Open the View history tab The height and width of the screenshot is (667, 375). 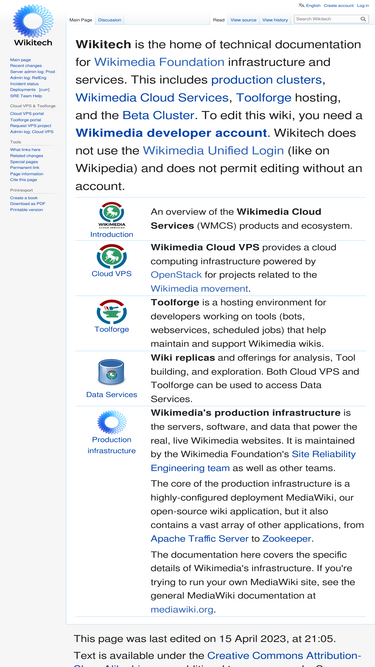click(x=275, y=20)
